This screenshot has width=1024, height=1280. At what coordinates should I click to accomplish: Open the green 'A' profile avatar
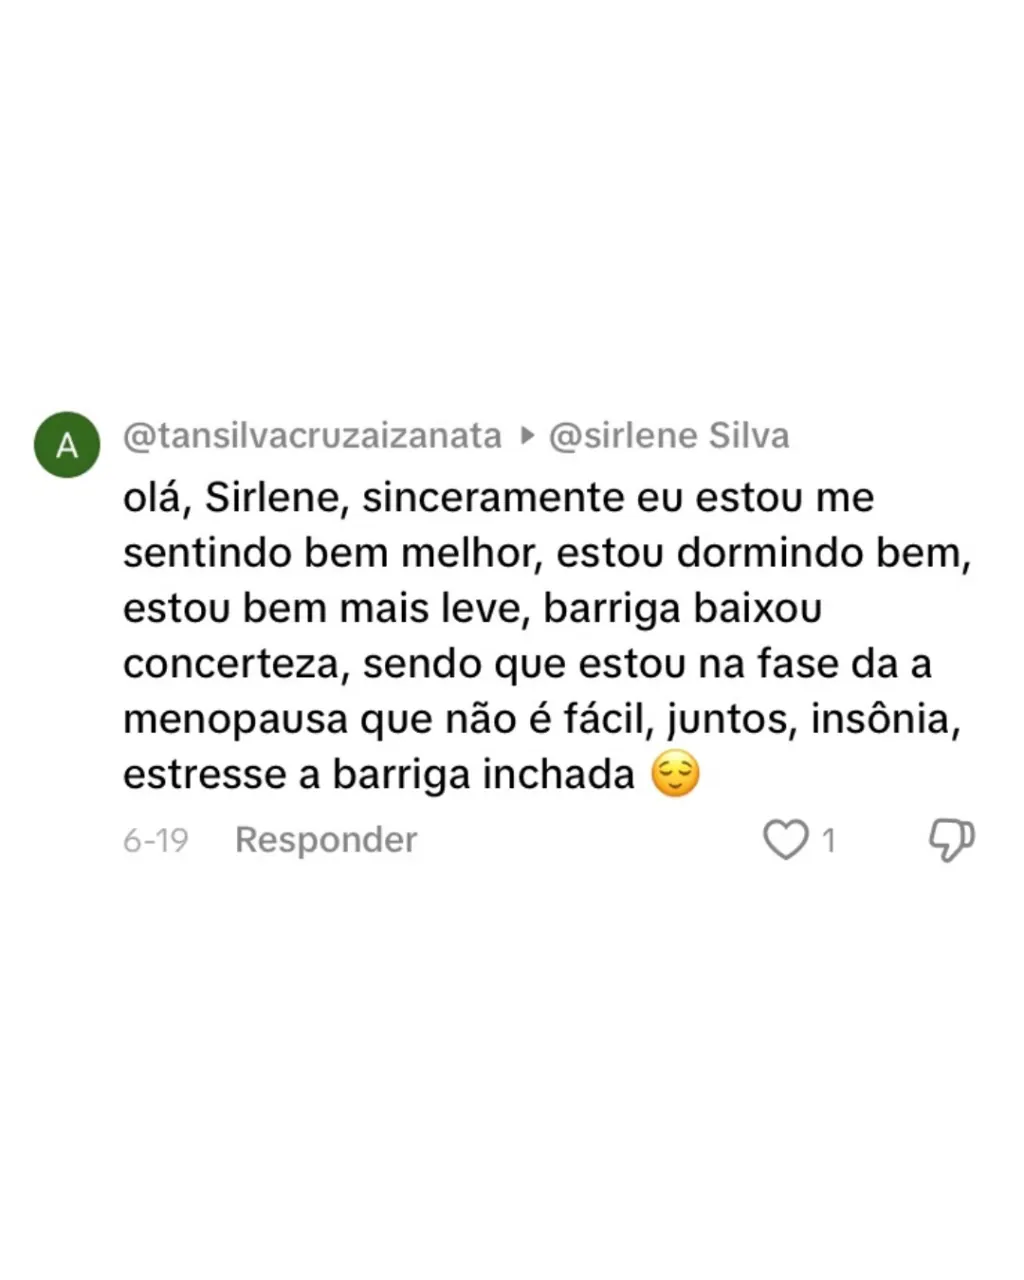[x=67, y=445]
